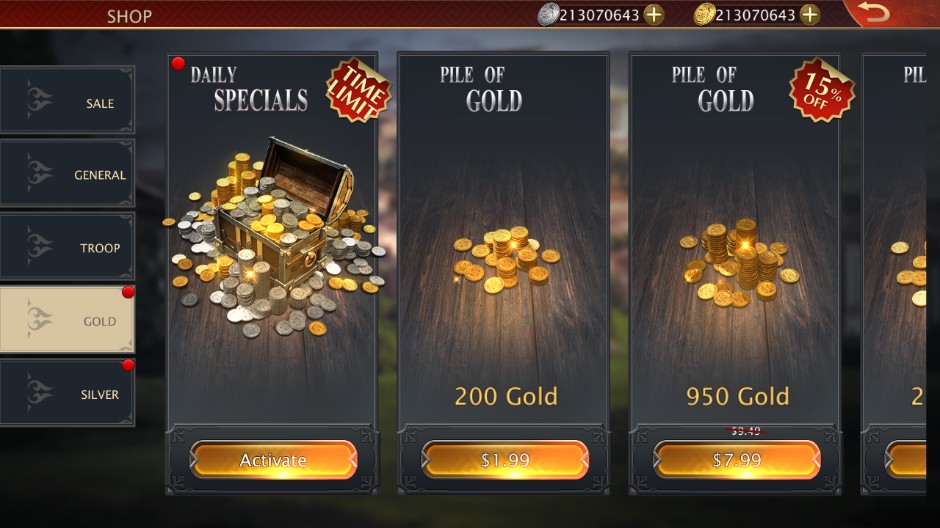Click the Time Limit badge on Daily Specials
The image size is (940, 528).
click(x=358, y=90)
